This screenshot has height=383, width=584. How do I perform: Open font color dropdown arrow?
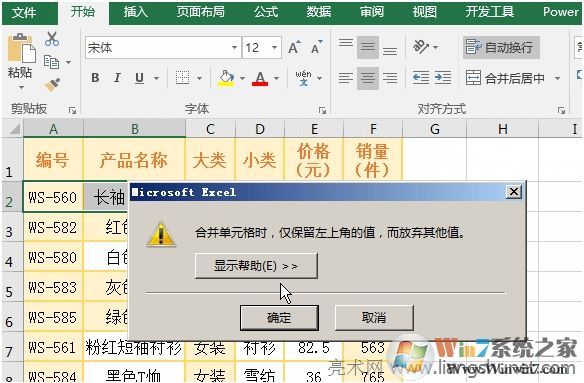[276, 78]
